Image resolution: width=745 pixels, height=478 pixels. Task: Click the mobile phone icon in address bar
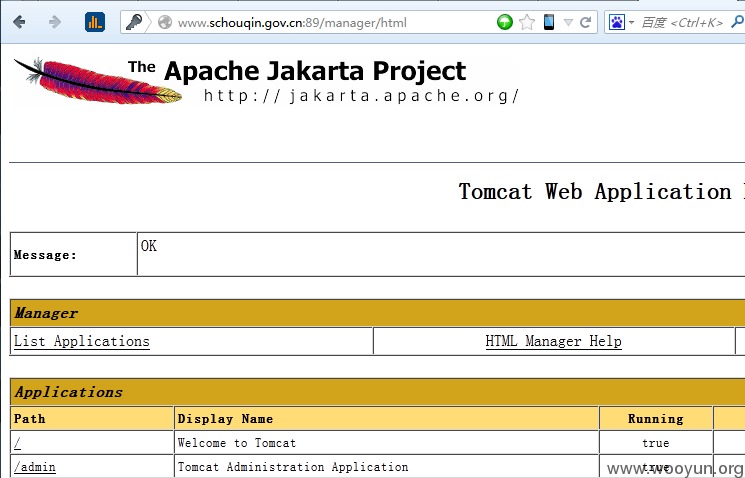click(549, 22)
